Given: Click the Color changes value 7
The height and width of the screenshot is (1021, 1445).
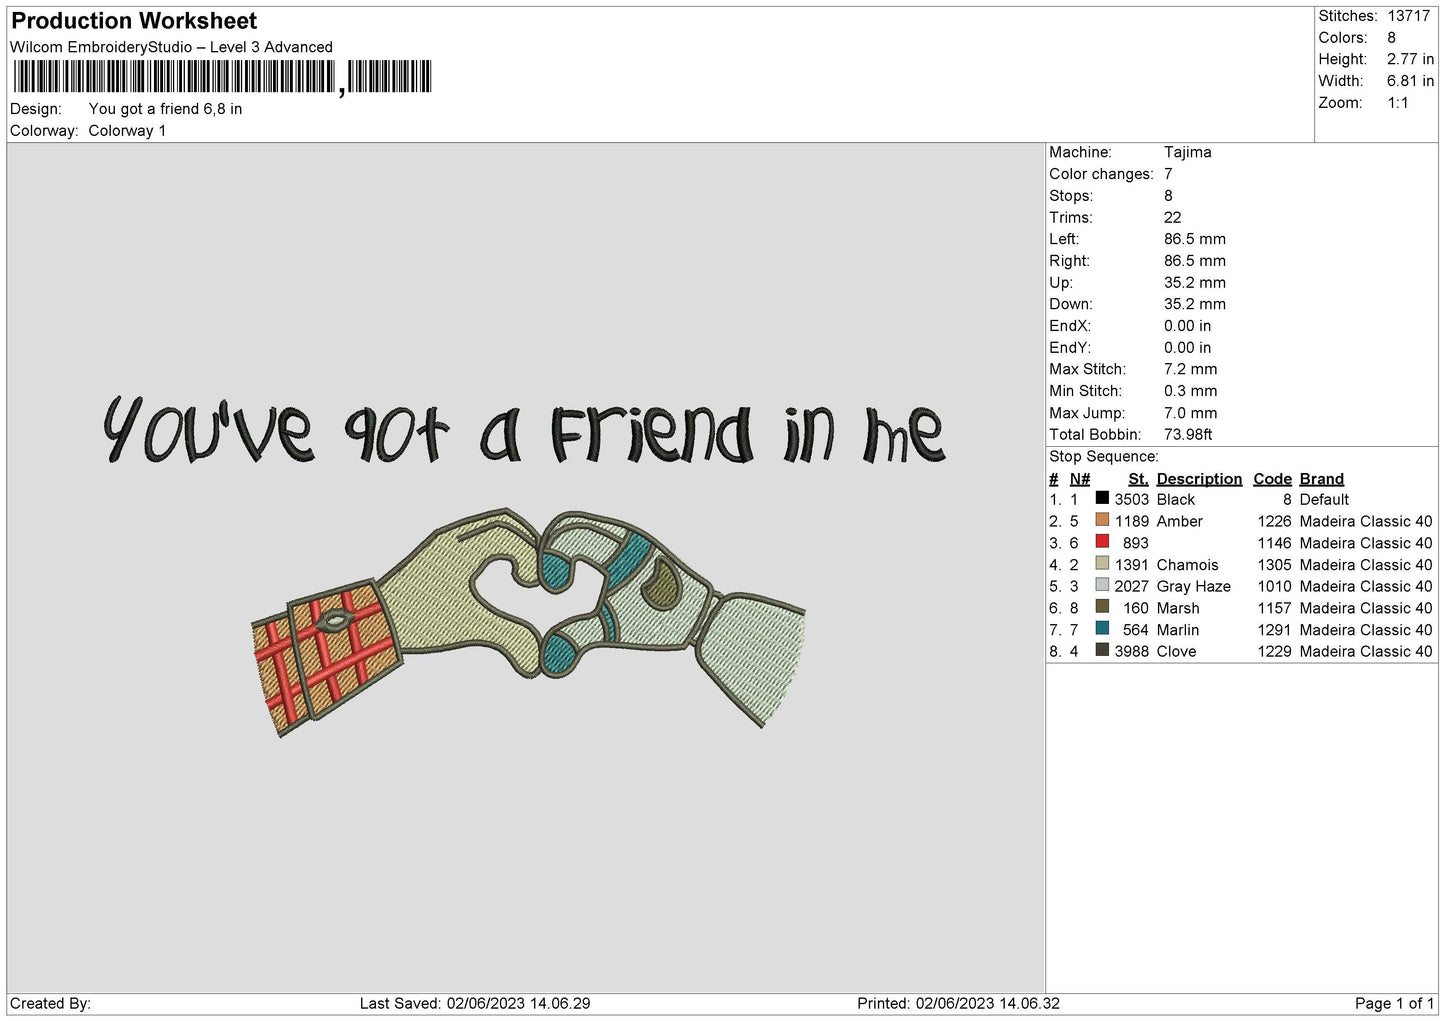Looking at the screenshot, I should point(1168,174).
